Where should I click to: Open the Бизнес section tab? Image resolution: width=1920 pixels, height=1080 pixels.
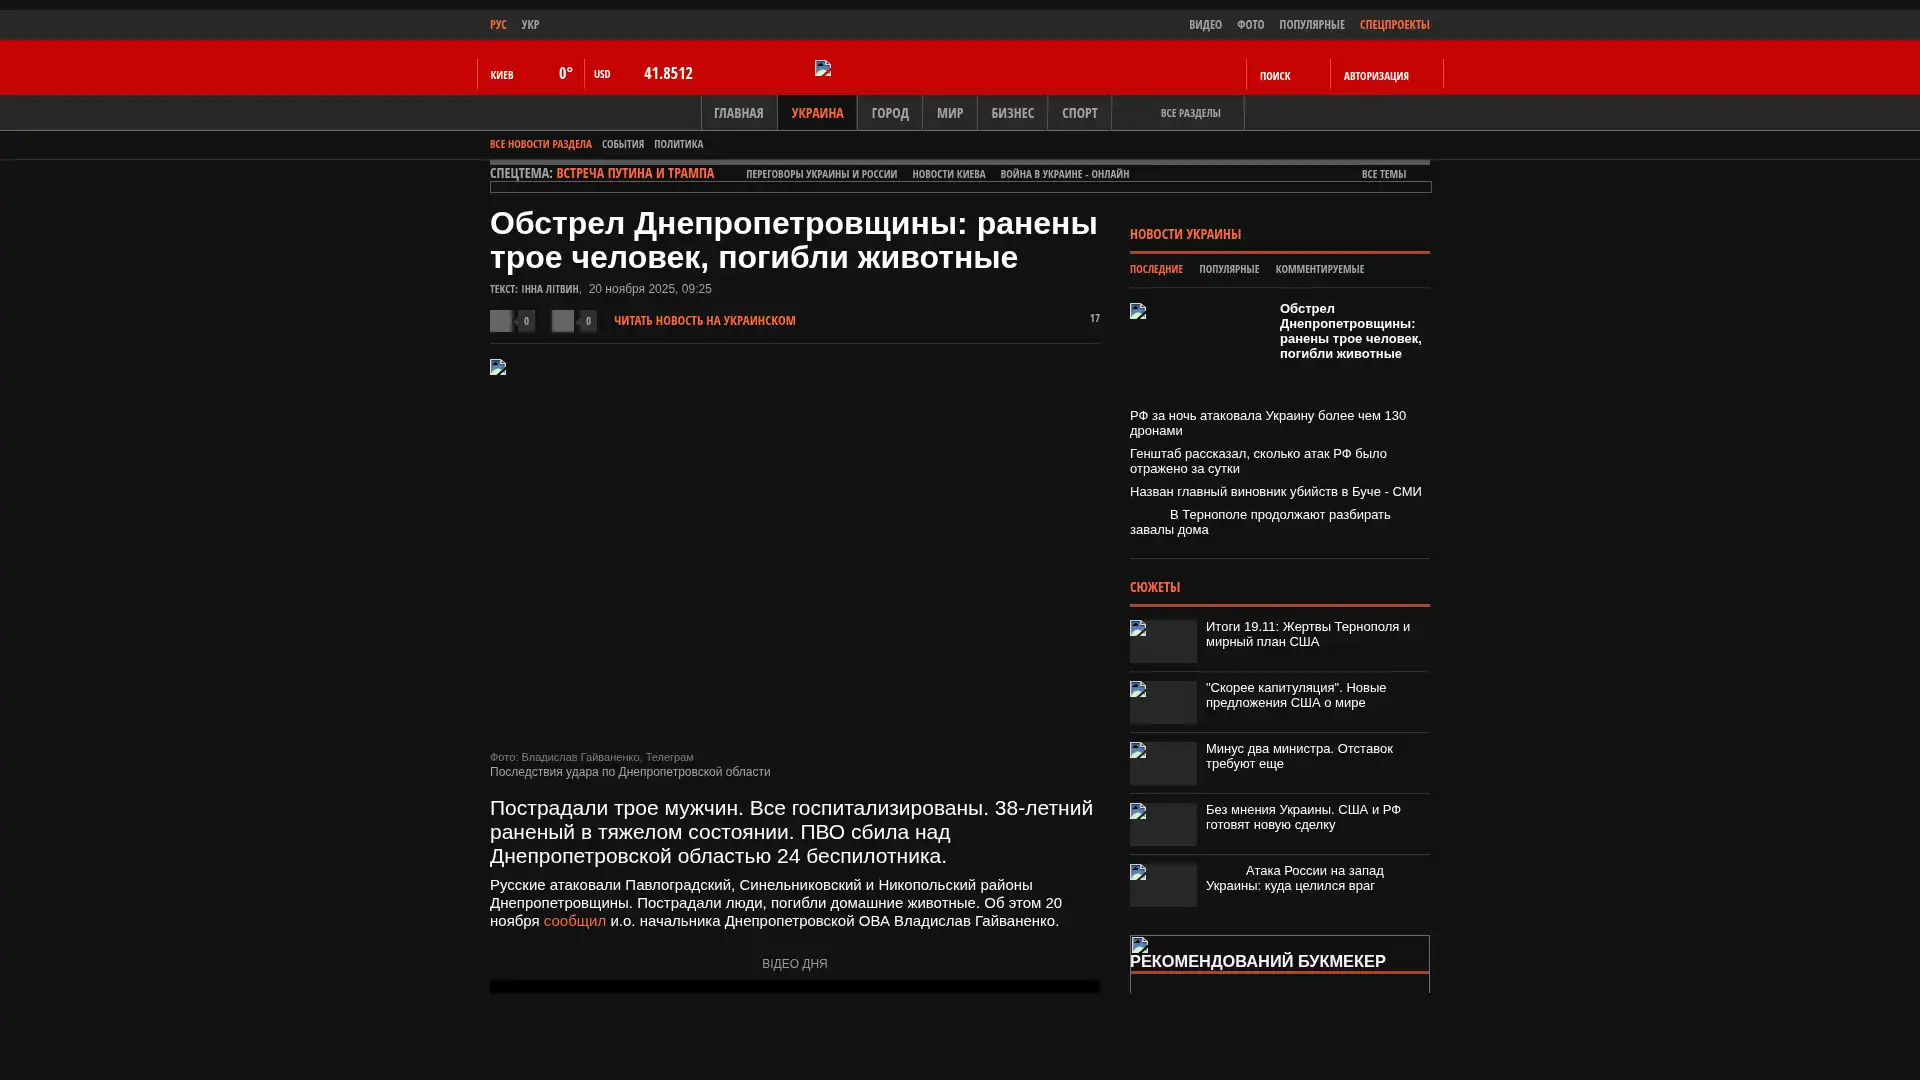(x=1012, y=113)
